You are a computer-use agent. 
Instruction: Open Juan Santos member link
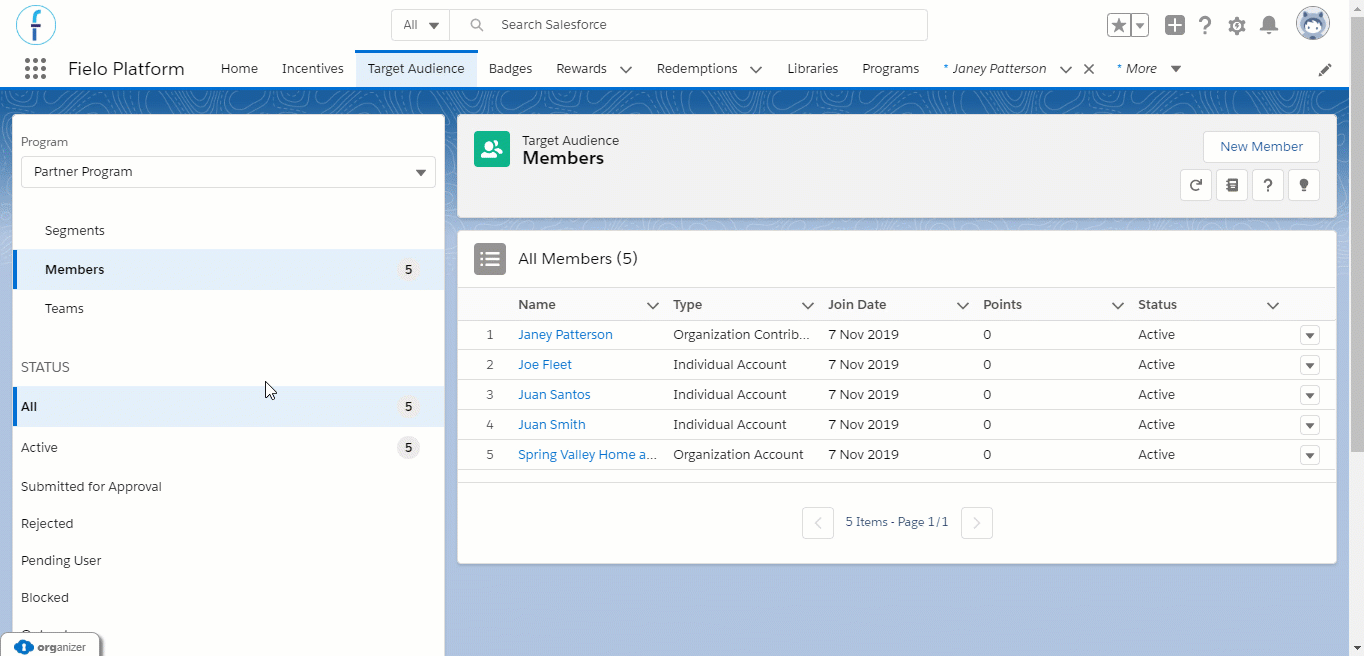554,395
